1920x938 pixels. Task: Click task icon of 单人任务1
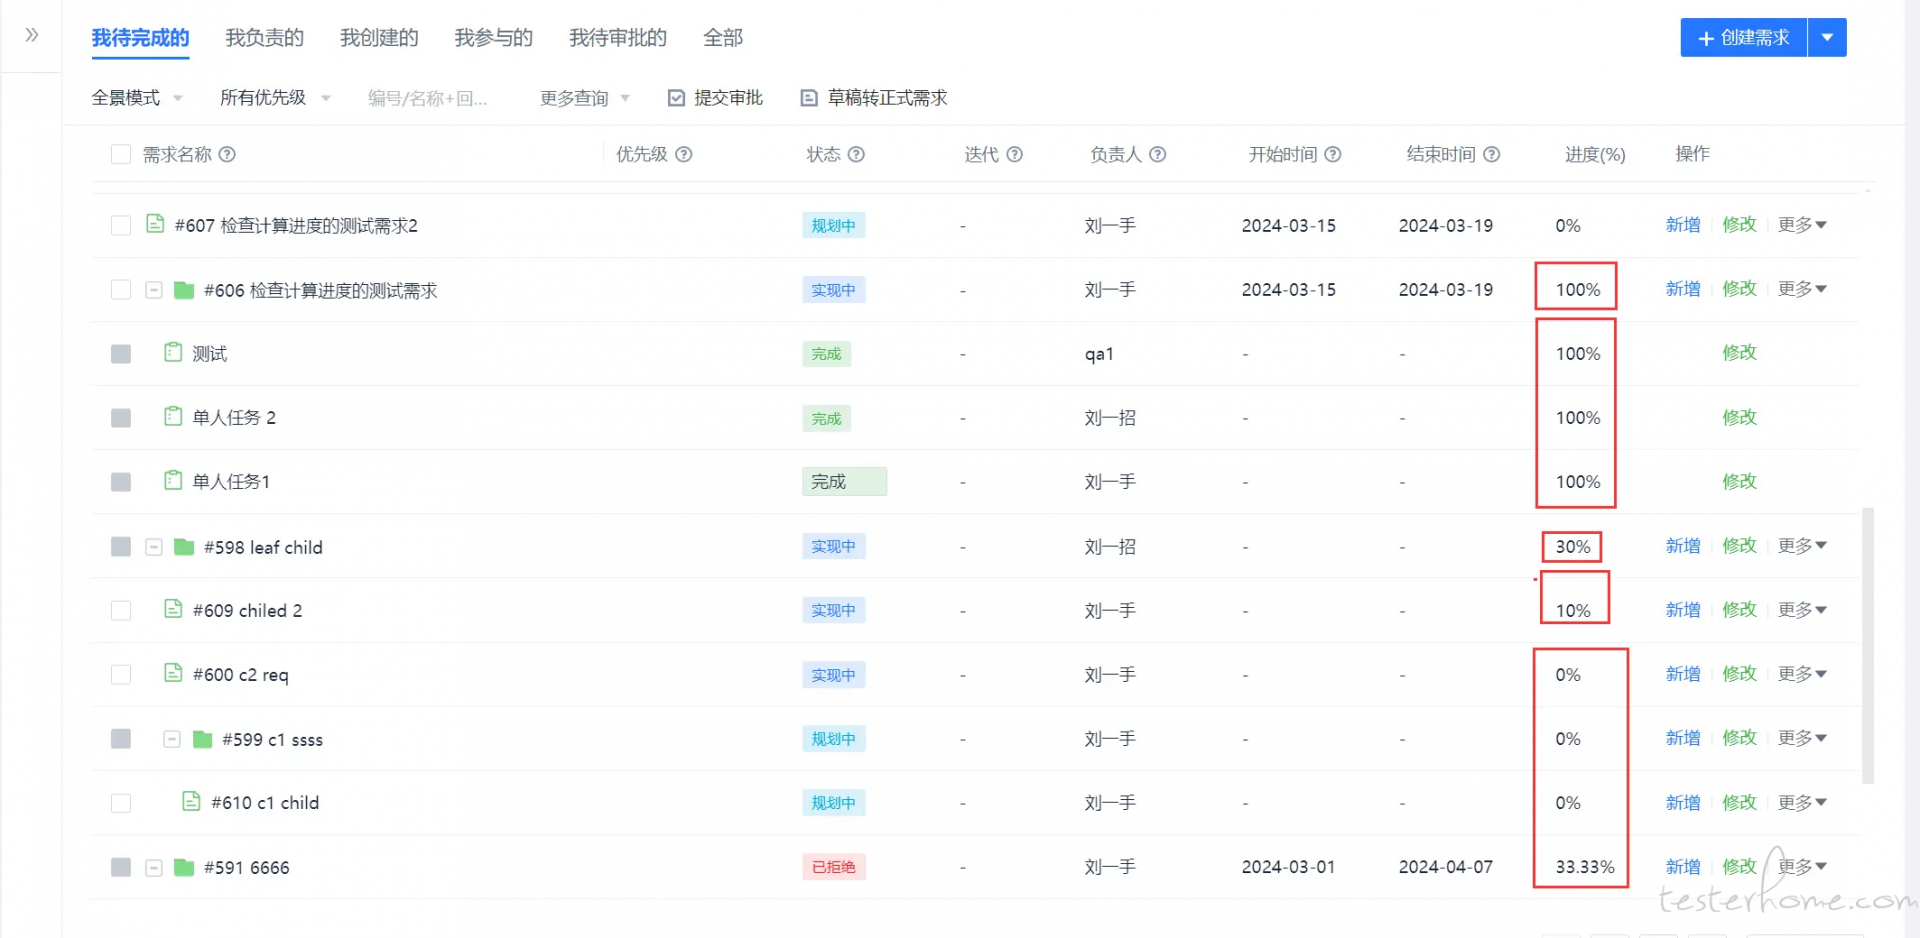[x=173, y=480]
